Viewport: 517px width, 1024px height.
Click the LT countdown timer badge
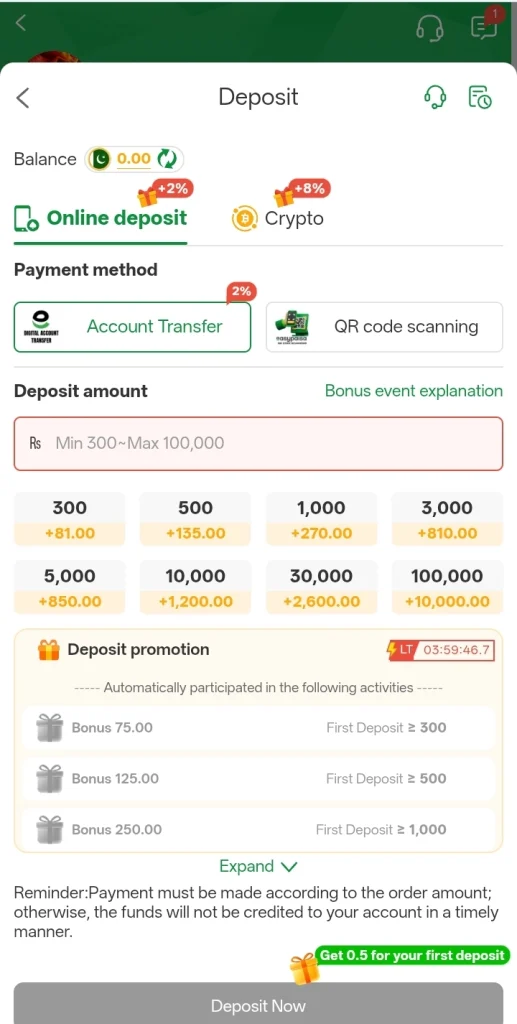pyautogui.click(x=440, y=650)
